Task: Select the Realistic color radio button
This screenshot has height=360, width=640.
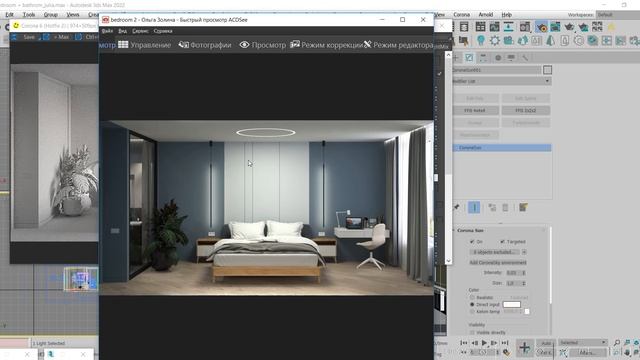Action: click(472, 298)
